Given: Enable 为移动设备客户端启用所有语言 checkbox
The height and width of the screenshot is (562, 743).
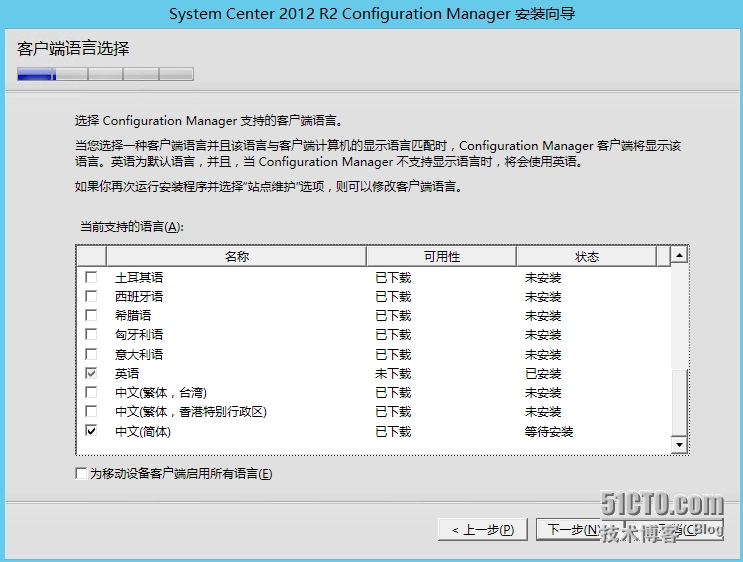Looking at the screenshot, I should (81, 473).
